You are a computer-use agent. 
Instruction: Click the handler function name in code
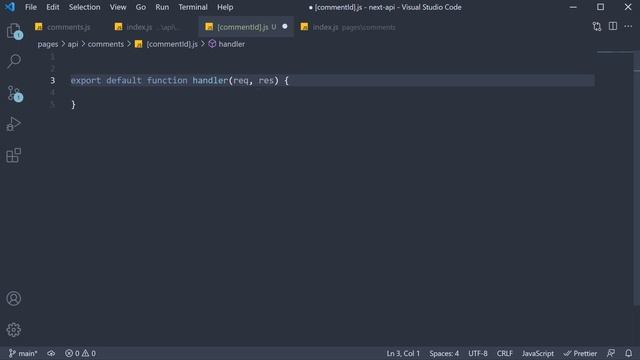(x=210, y=80)
